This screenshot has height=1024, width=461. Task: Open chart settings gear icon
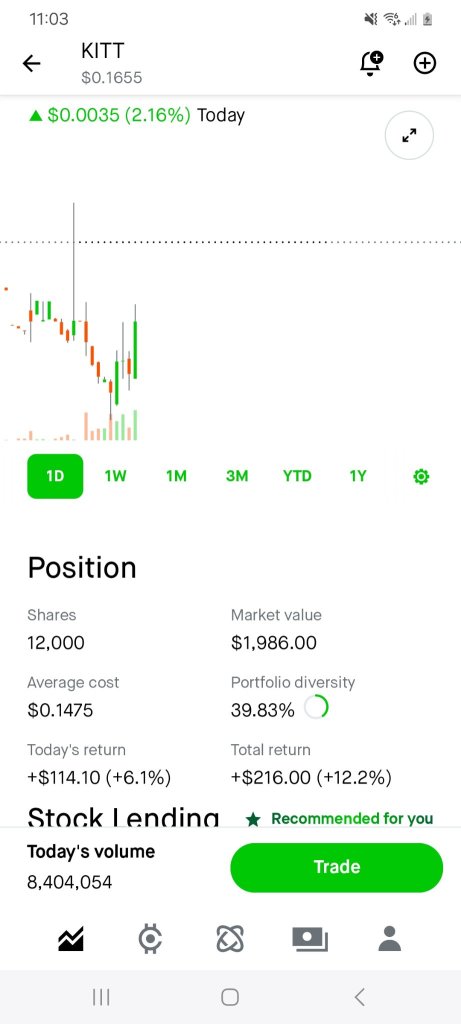421,477
